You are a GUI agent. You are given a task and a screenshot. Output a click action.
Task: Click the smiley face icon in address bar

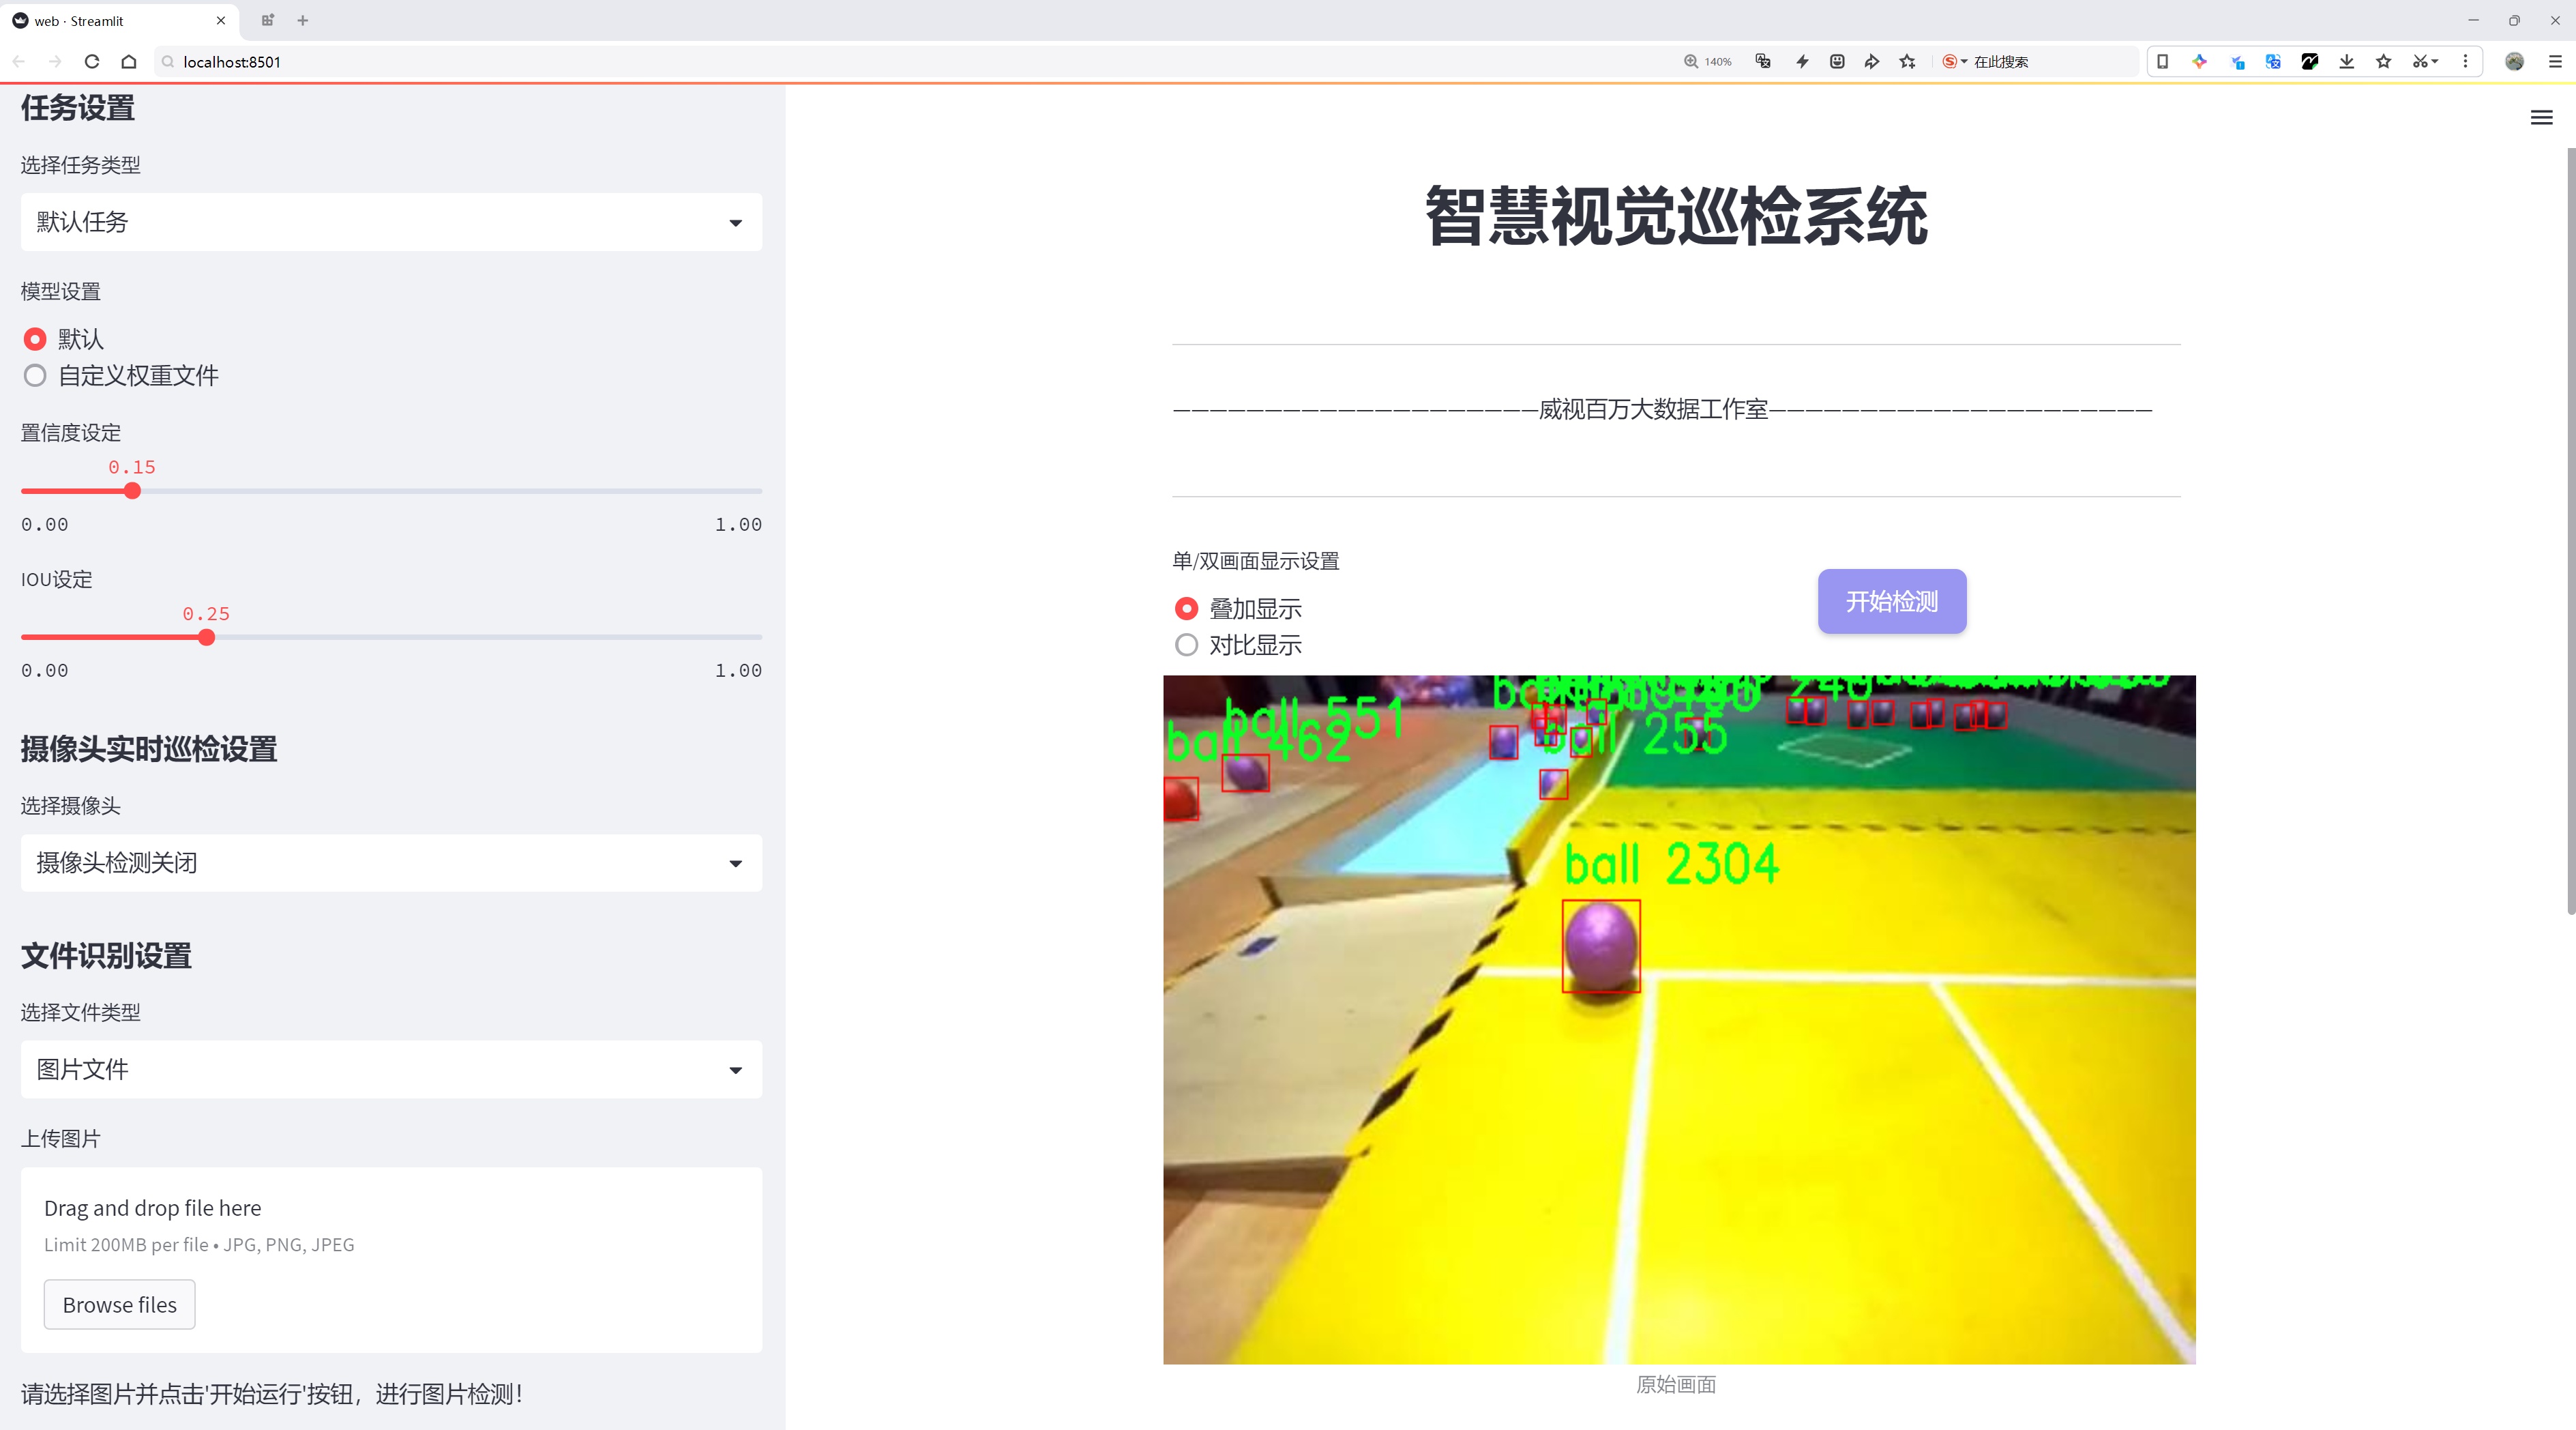(x=1837, y=61)
